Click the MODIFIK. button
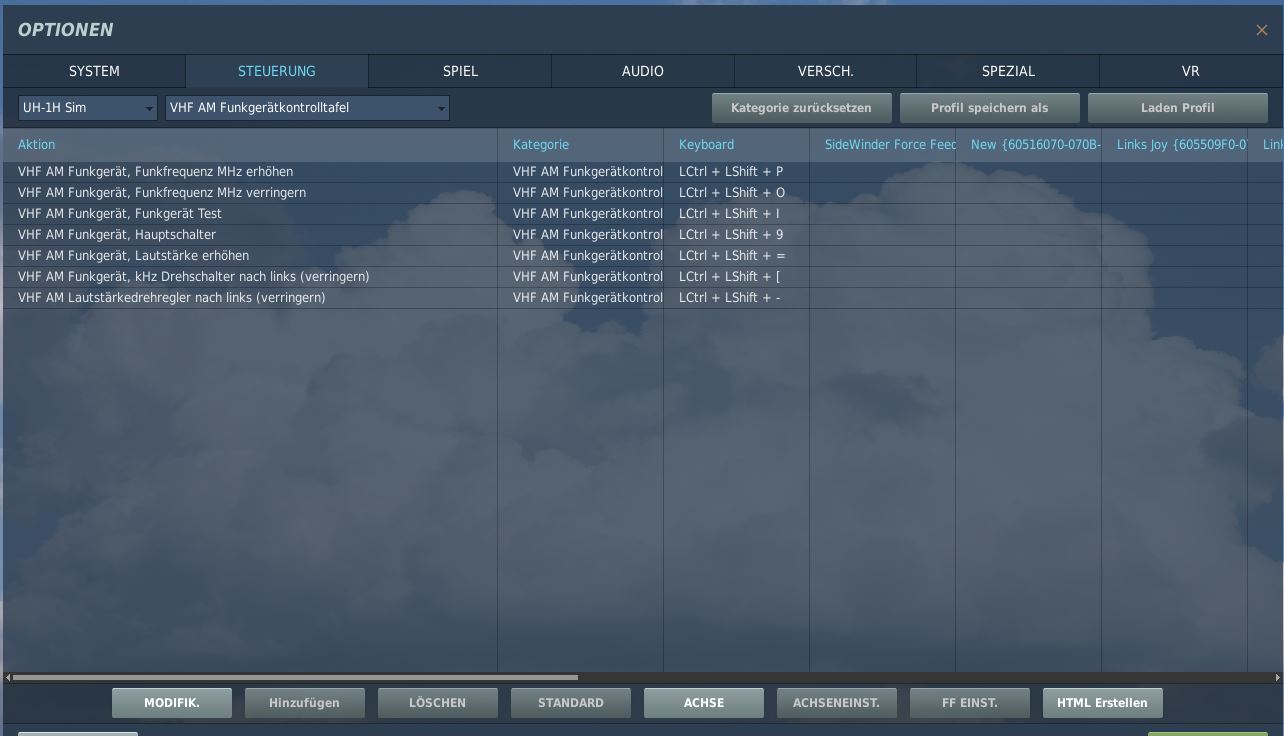 click(x=172, y=702)
